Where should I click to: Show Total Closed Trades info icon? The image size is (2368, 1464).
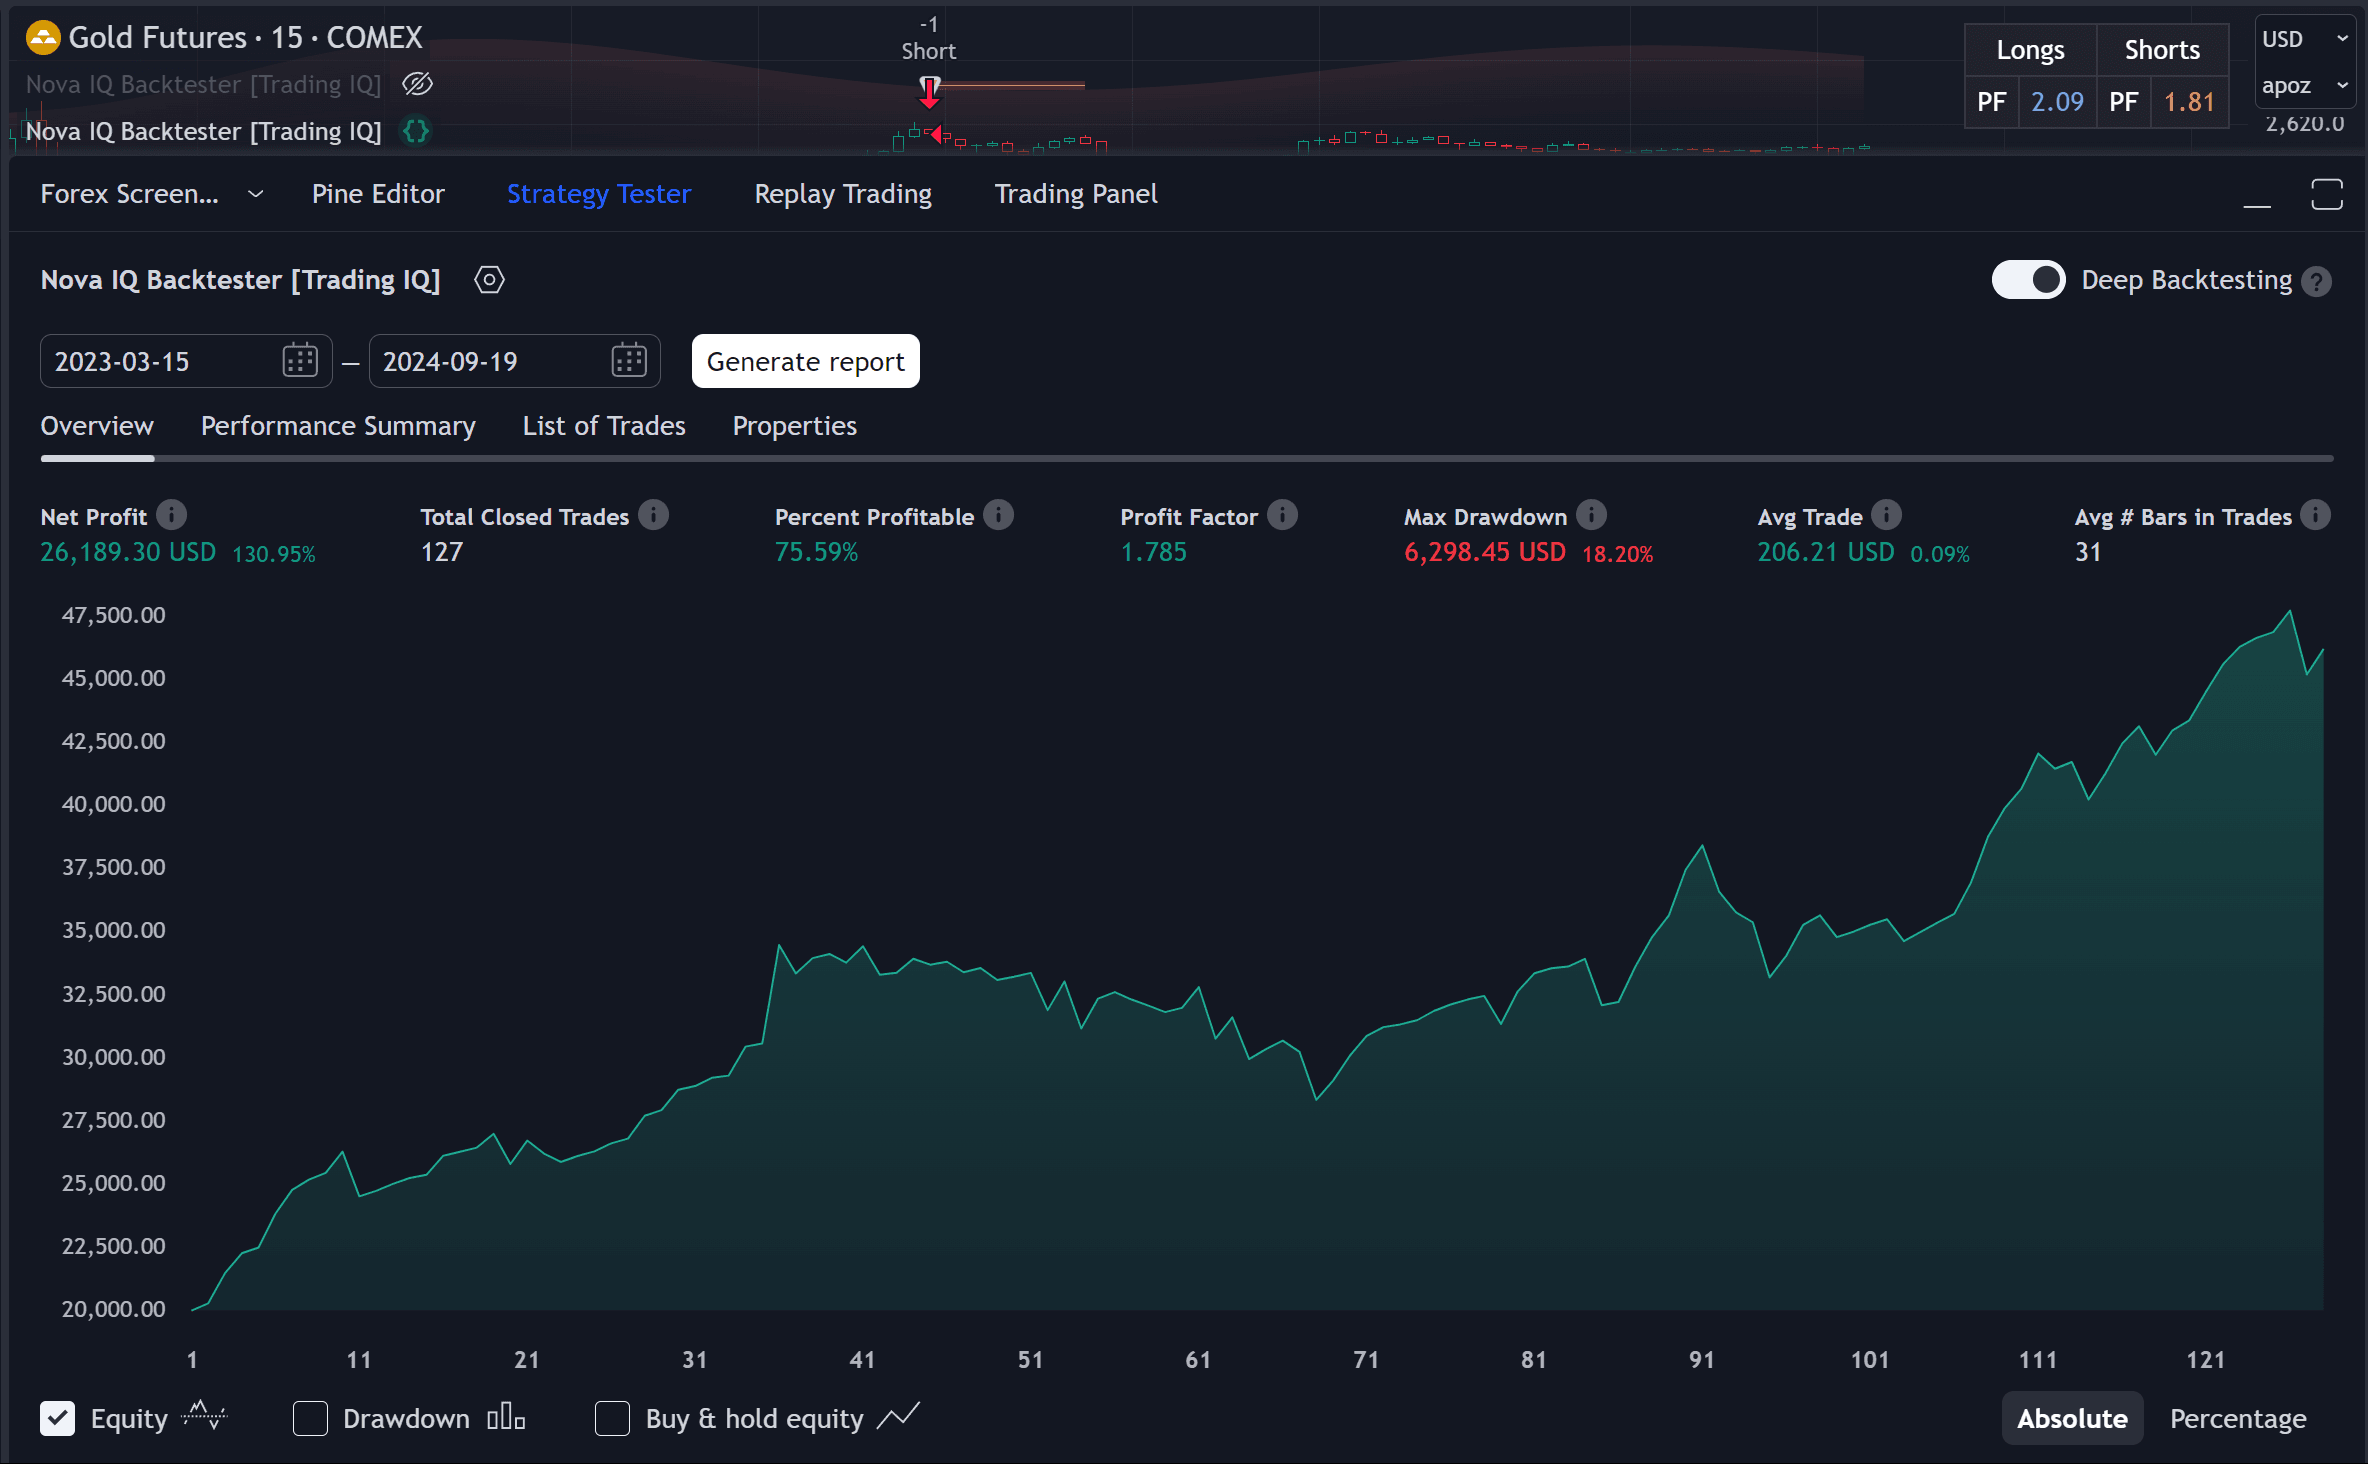point(653,515)
